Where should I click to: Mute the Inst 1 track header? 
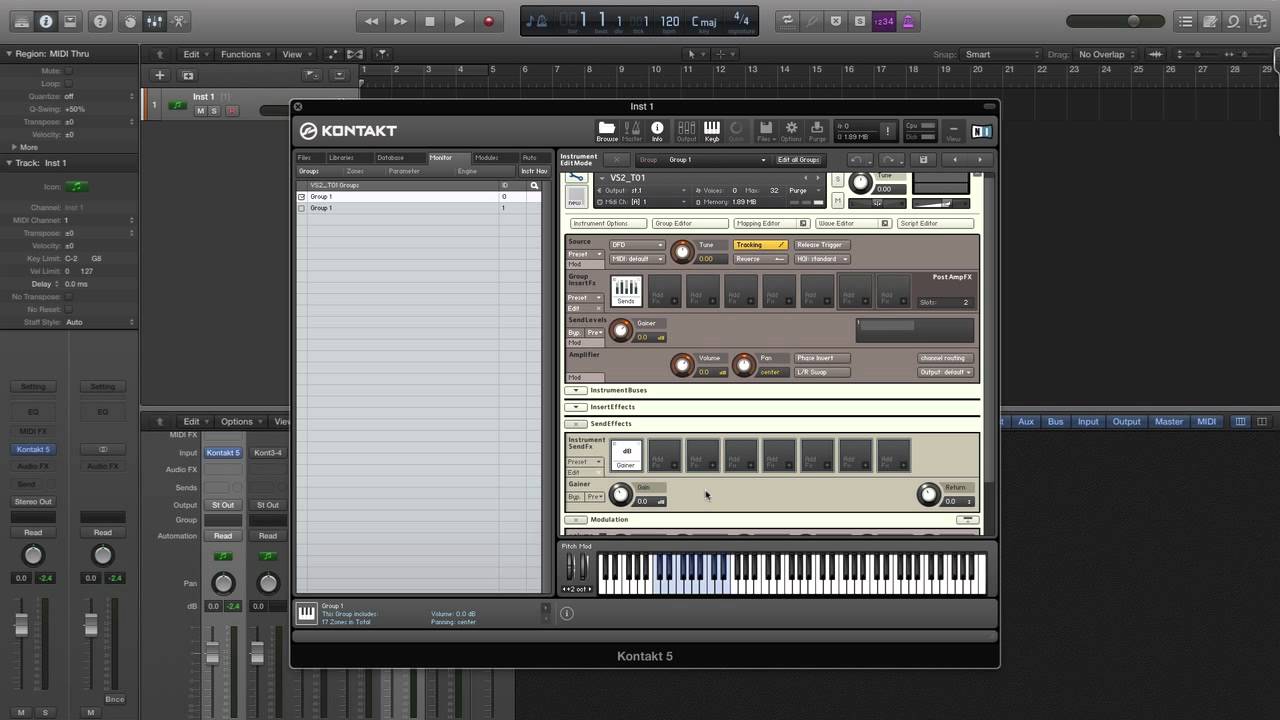pos(200,111)
